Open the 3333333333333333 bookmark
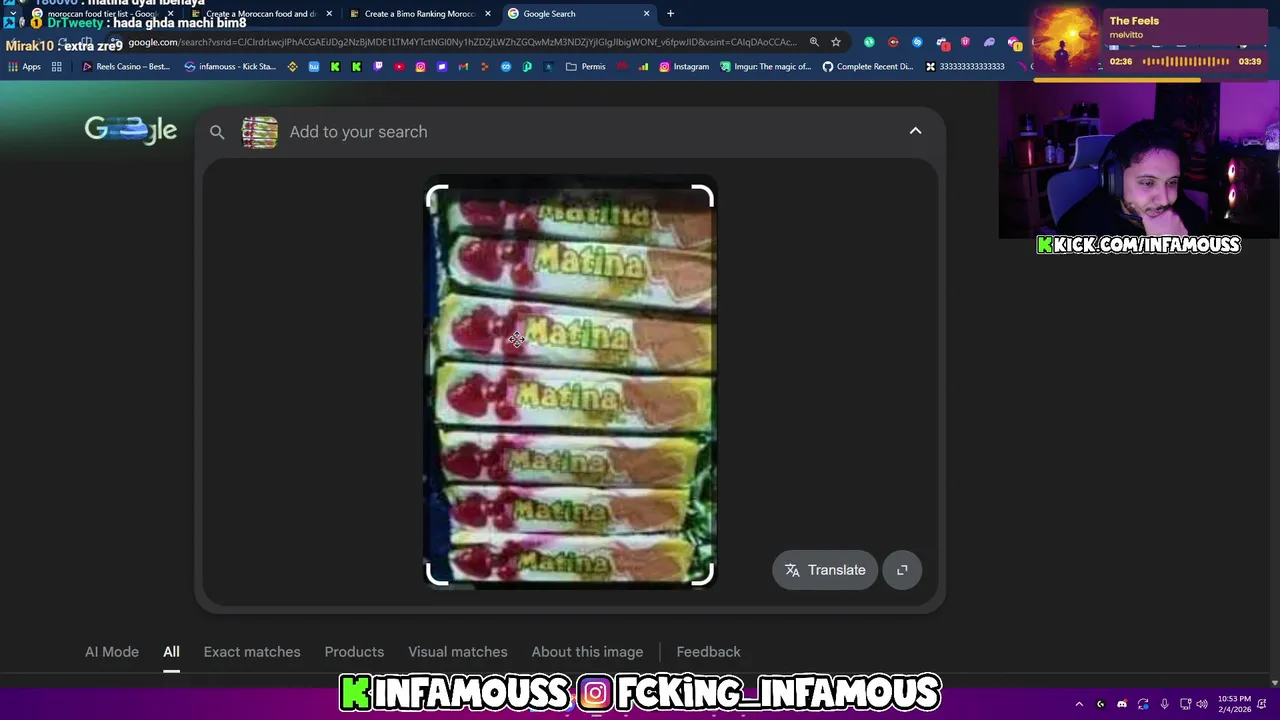 pyautogui.click(x=965, y=67)
